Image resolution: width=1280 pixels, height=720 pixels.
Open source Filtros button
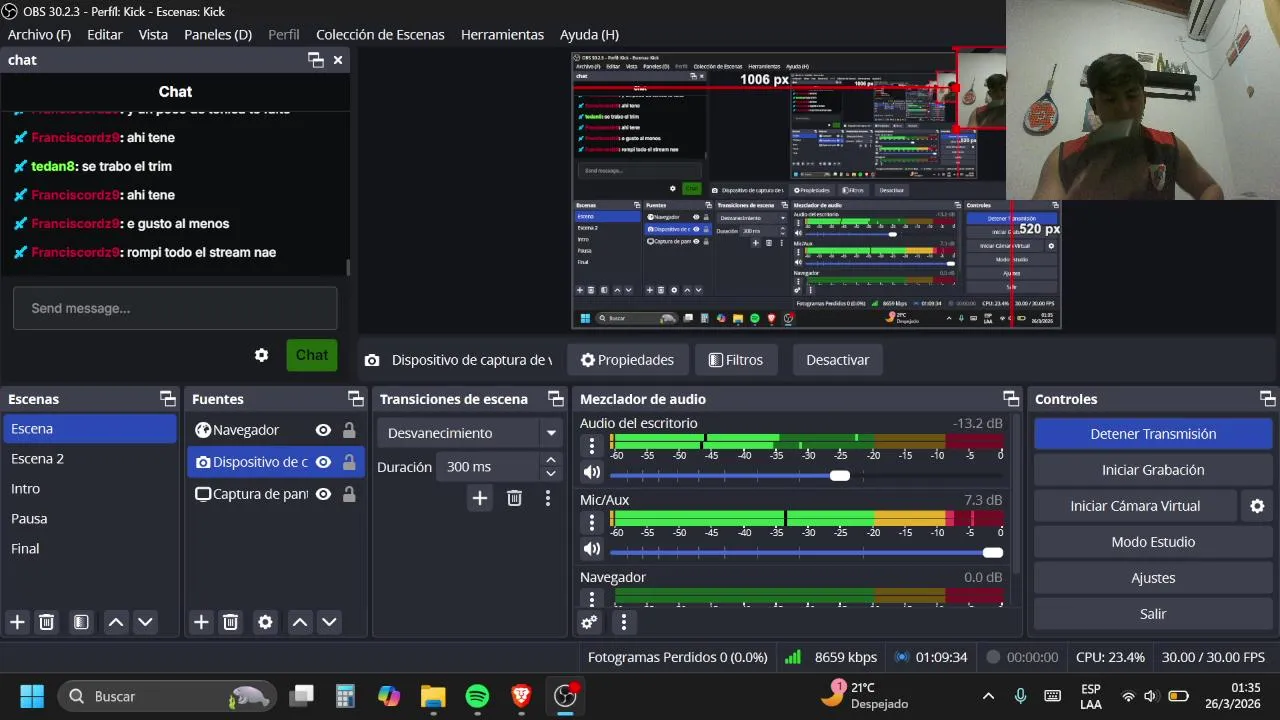735,360
